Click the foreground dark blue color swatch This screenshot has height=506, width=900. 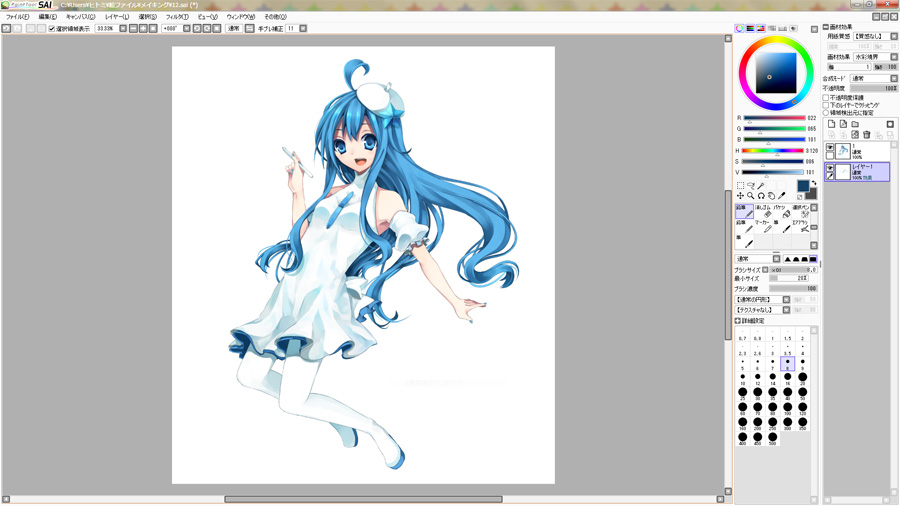(802, 186)
